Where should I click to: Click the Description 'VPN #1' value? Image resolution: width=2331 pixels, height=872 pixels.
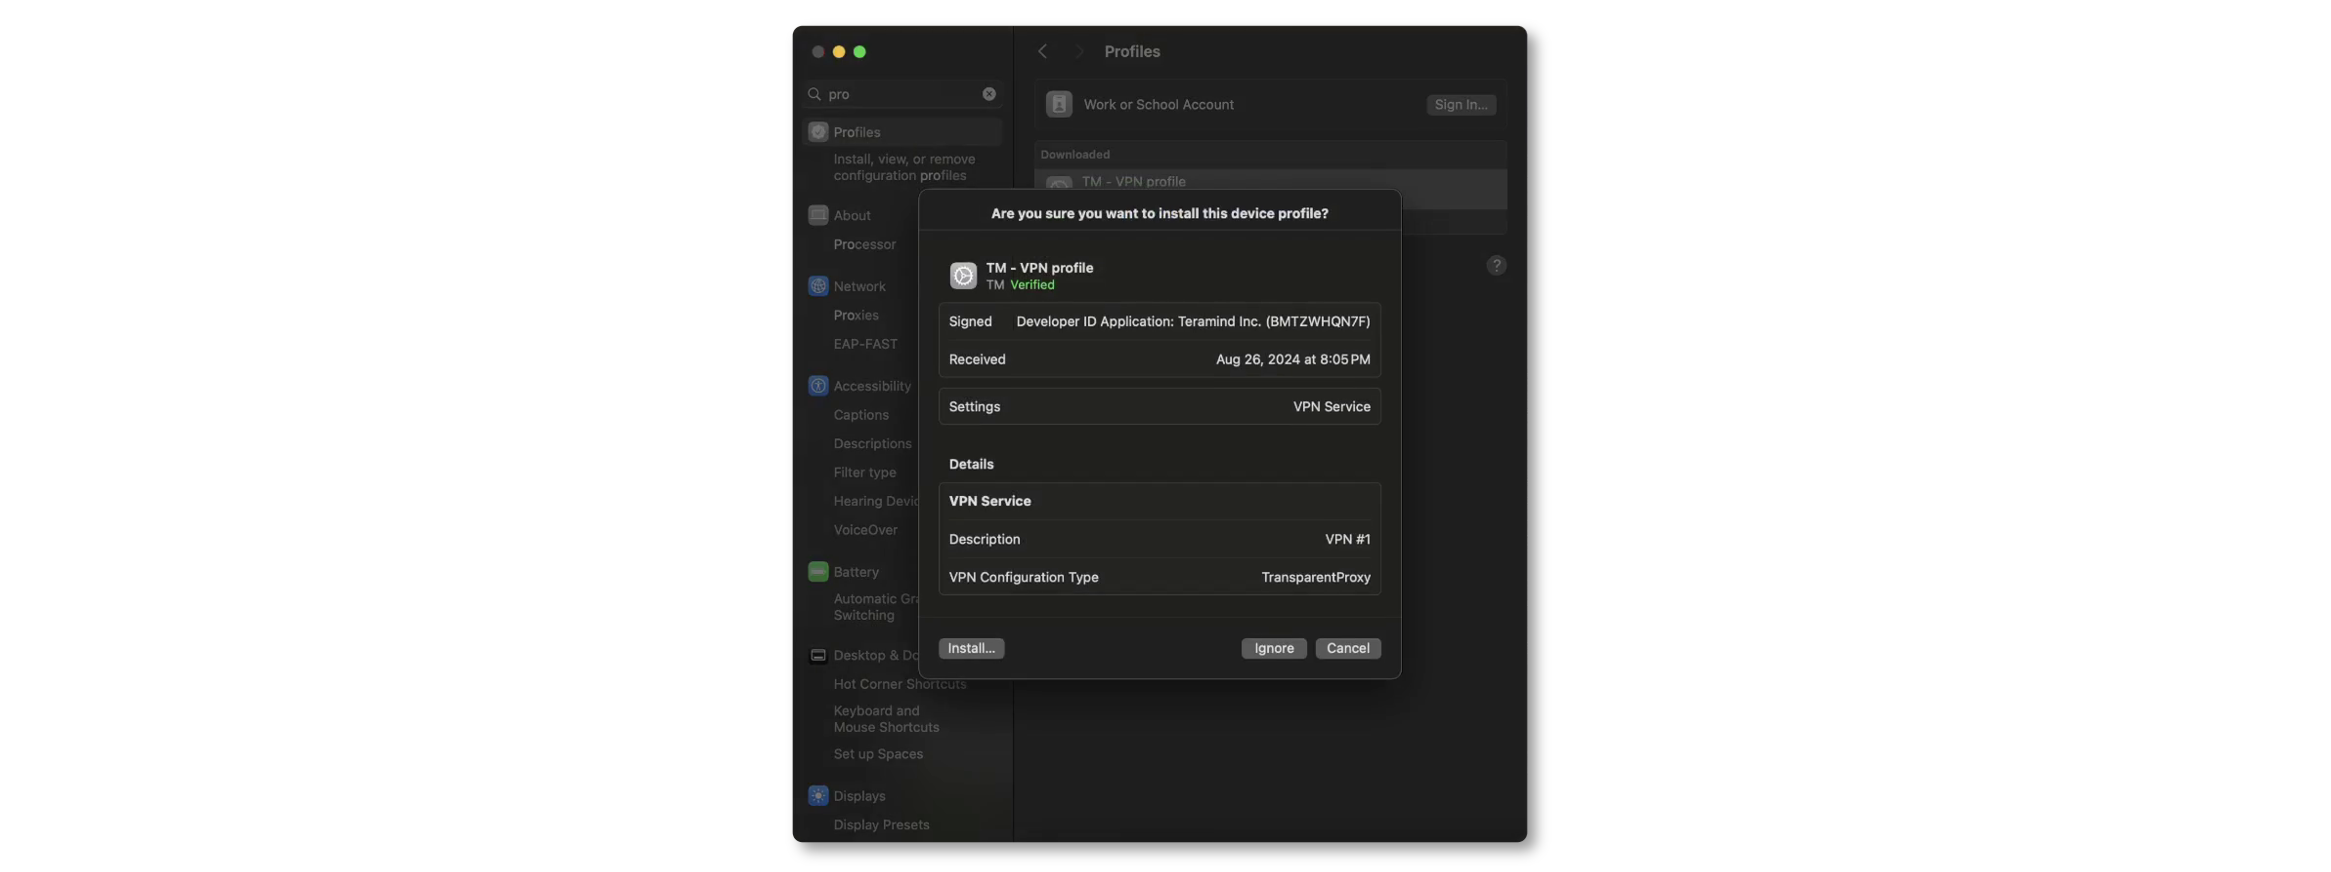[1347, 540]
